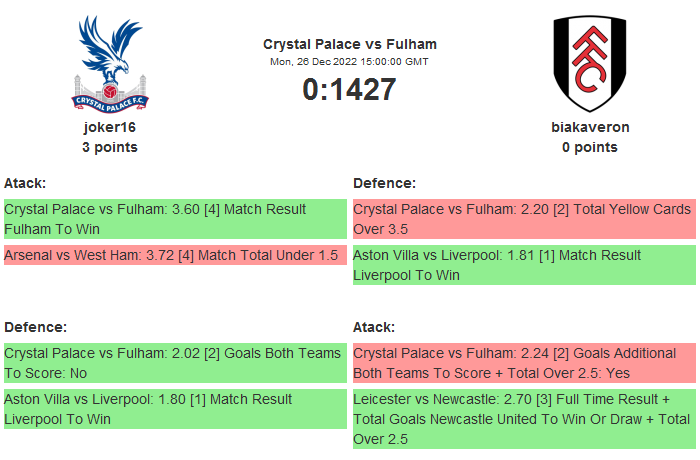Click the Fulham club crest
This screenshot has height=460, width=700.
[589, 62]
